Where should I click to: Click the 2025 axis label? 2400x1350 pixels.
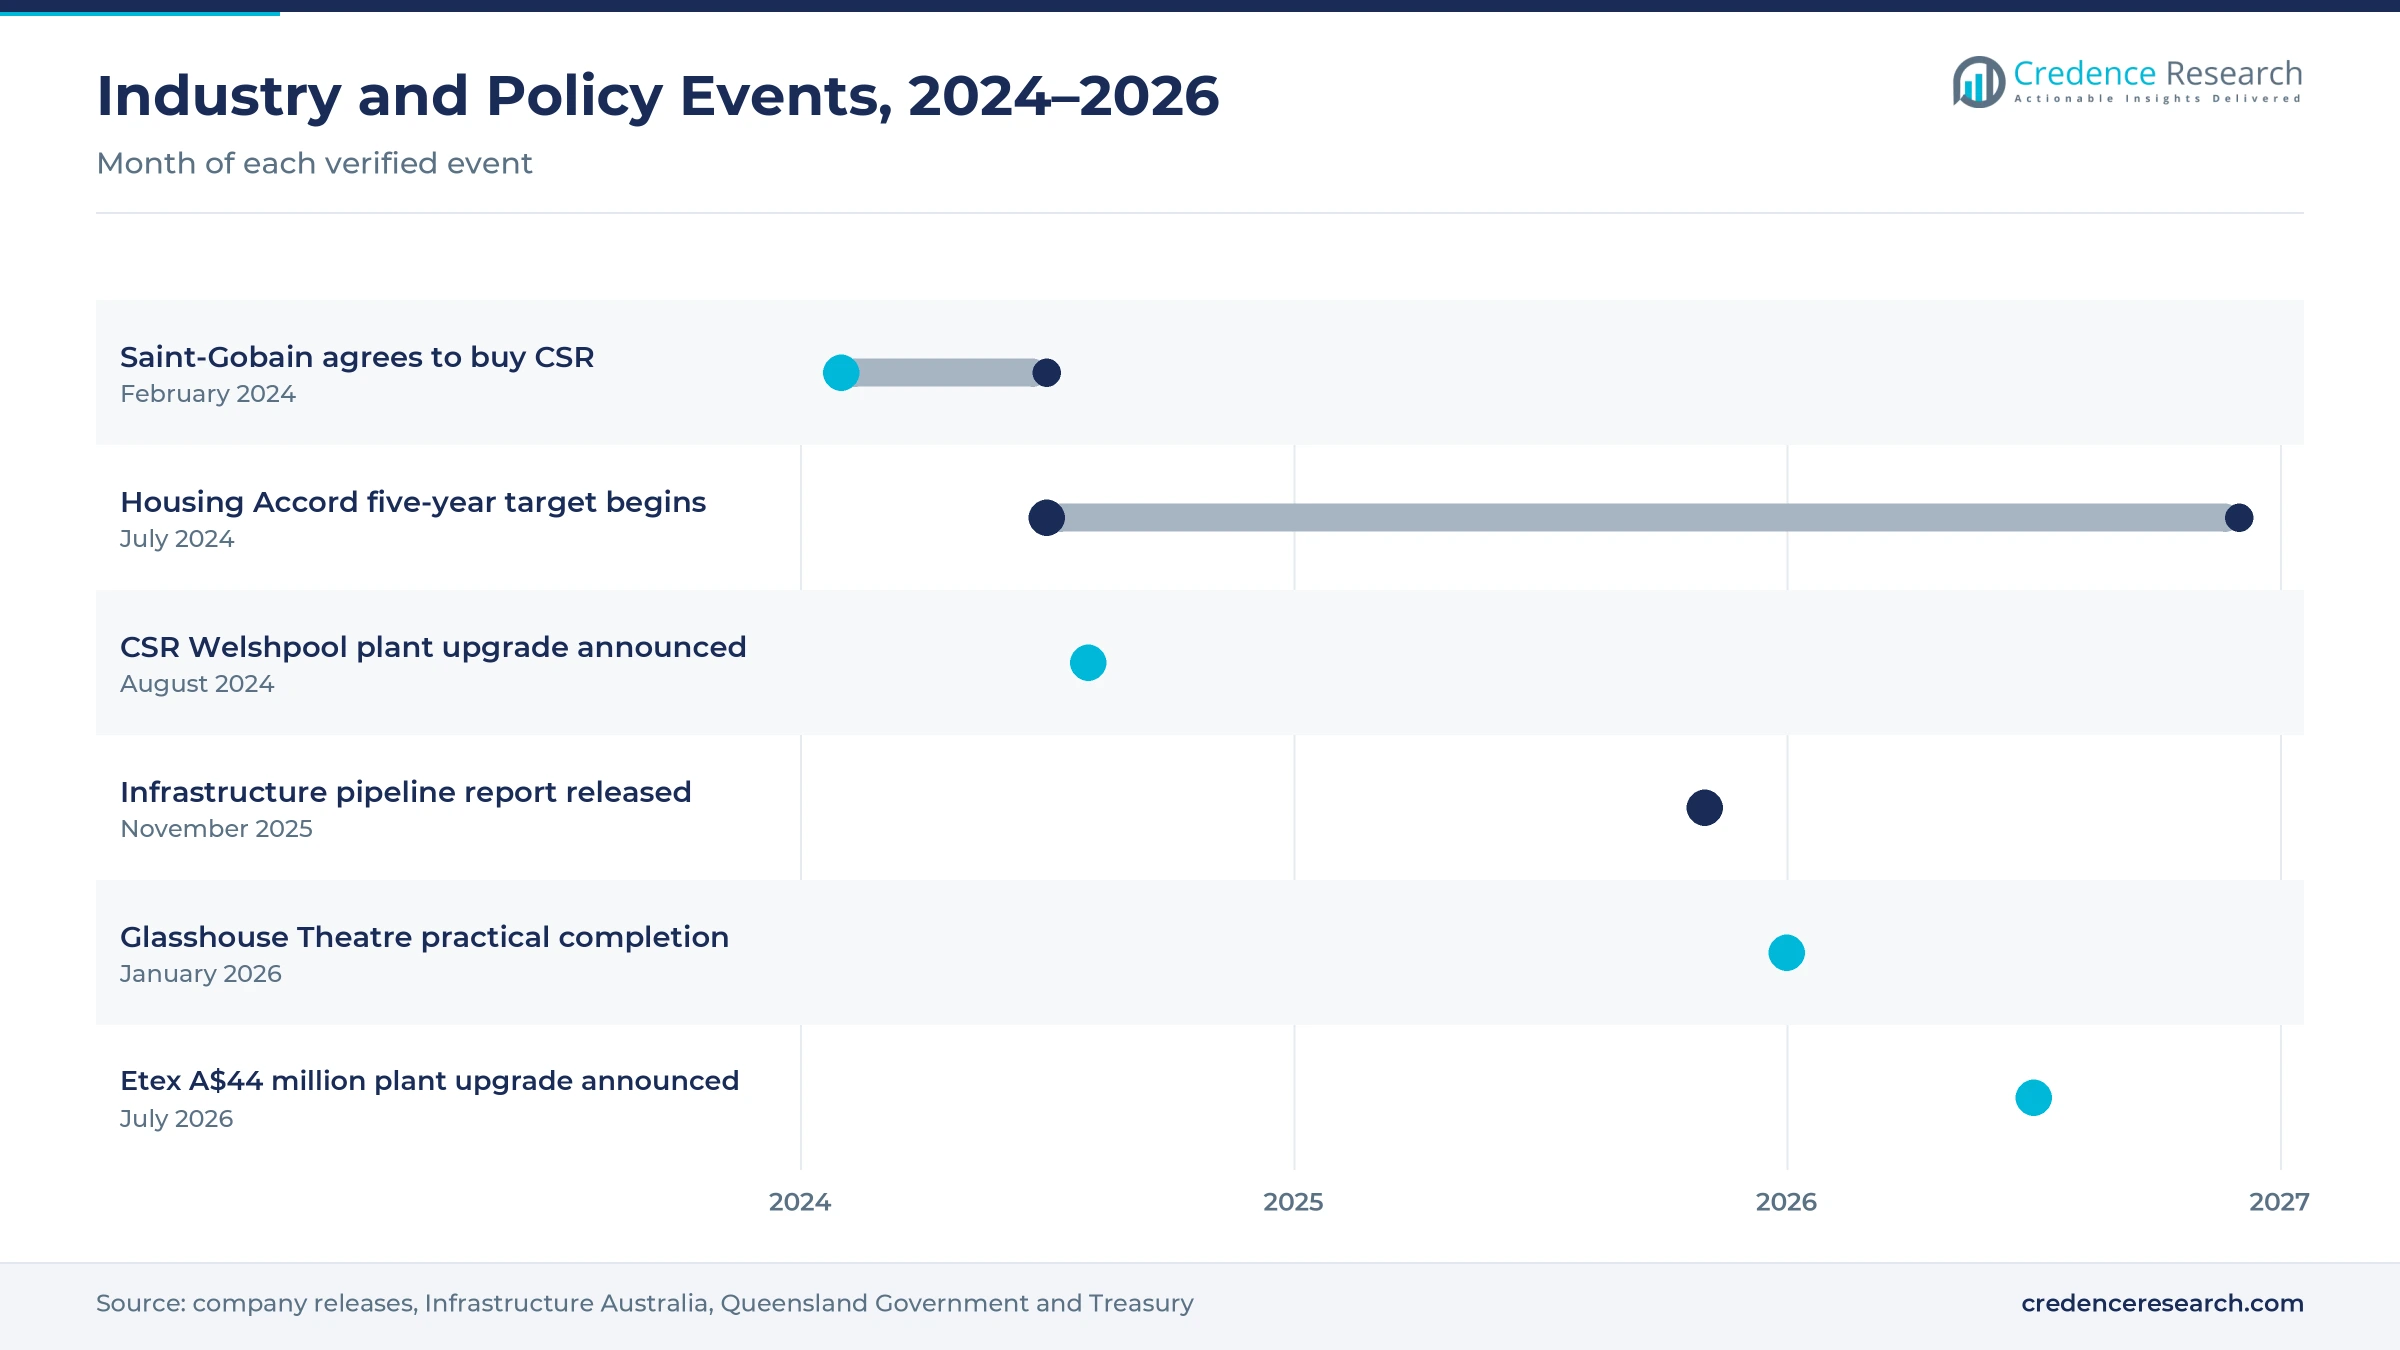coord(1293,1202)
